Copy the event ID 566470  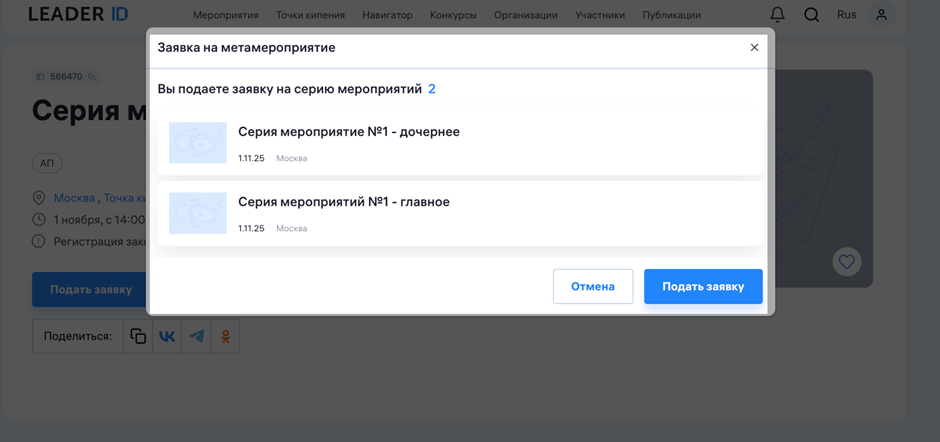pos(92,77)
